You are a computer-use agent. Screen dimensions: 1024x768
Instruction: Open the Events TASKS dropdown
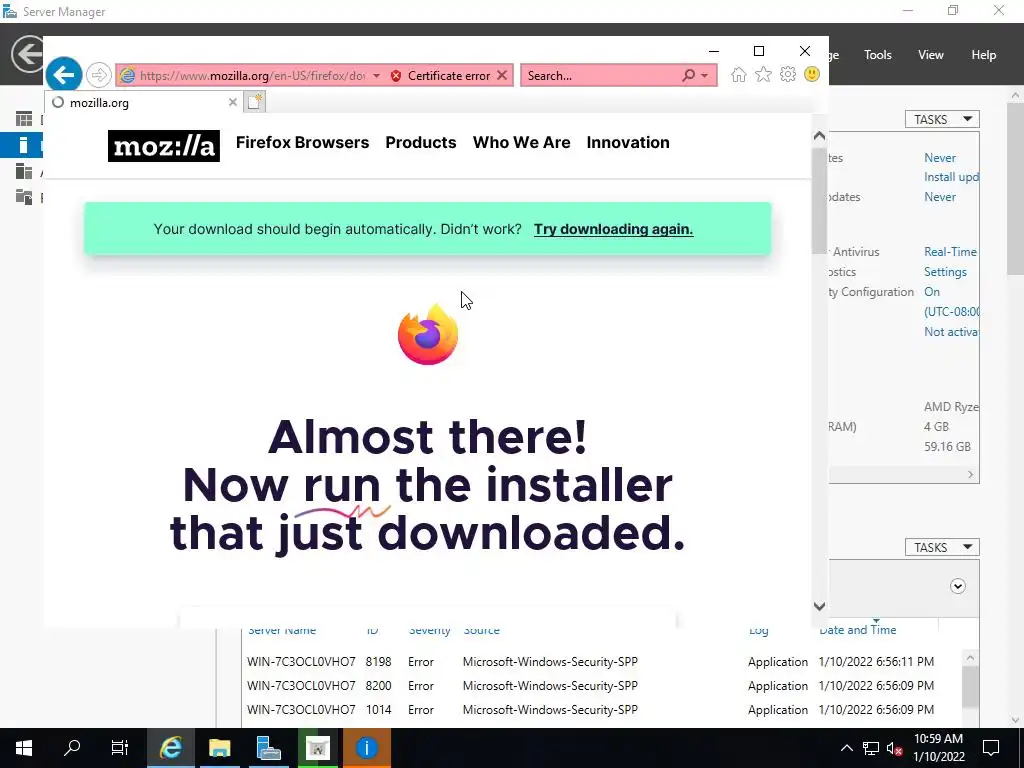pos(942,547)
